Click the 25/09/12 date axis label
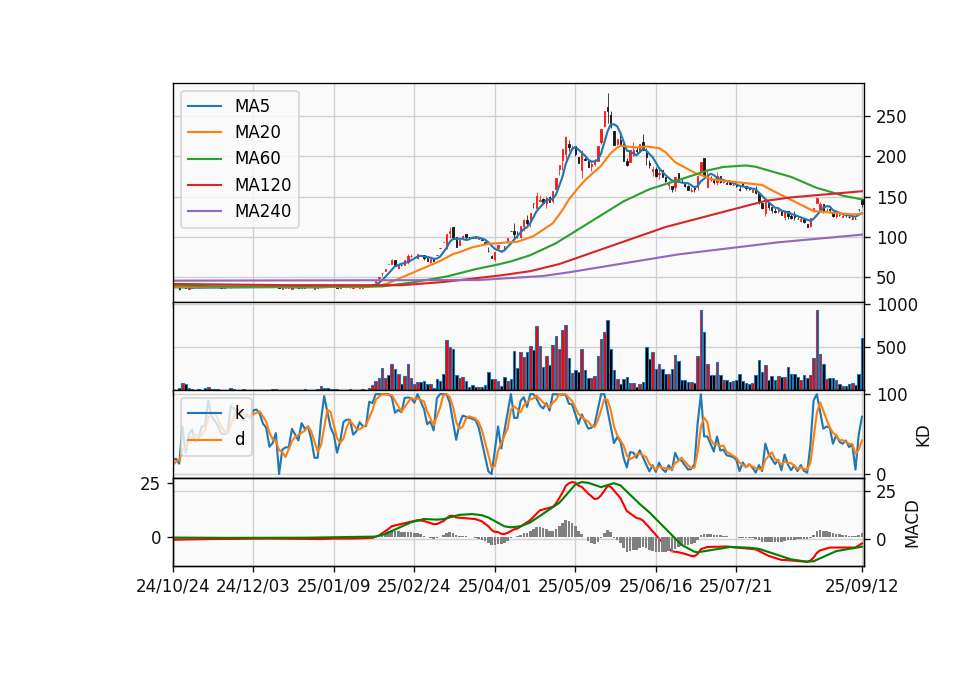This screenshot has height=690, width=960. pyautogui.click(x=862, y=587)
